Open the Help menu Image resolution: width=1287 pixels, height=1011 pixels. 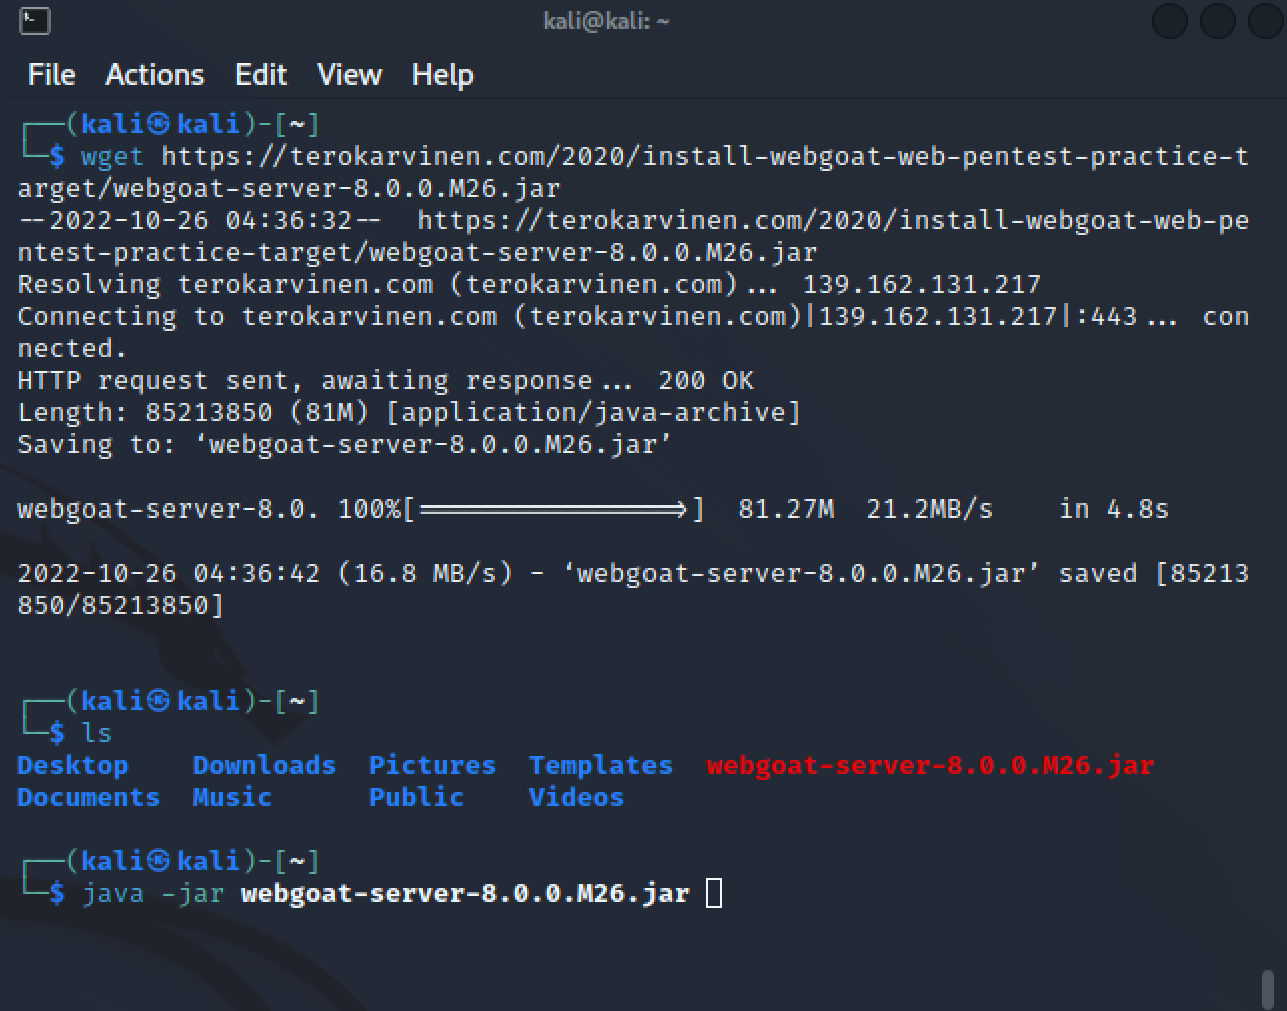point(442,75)
